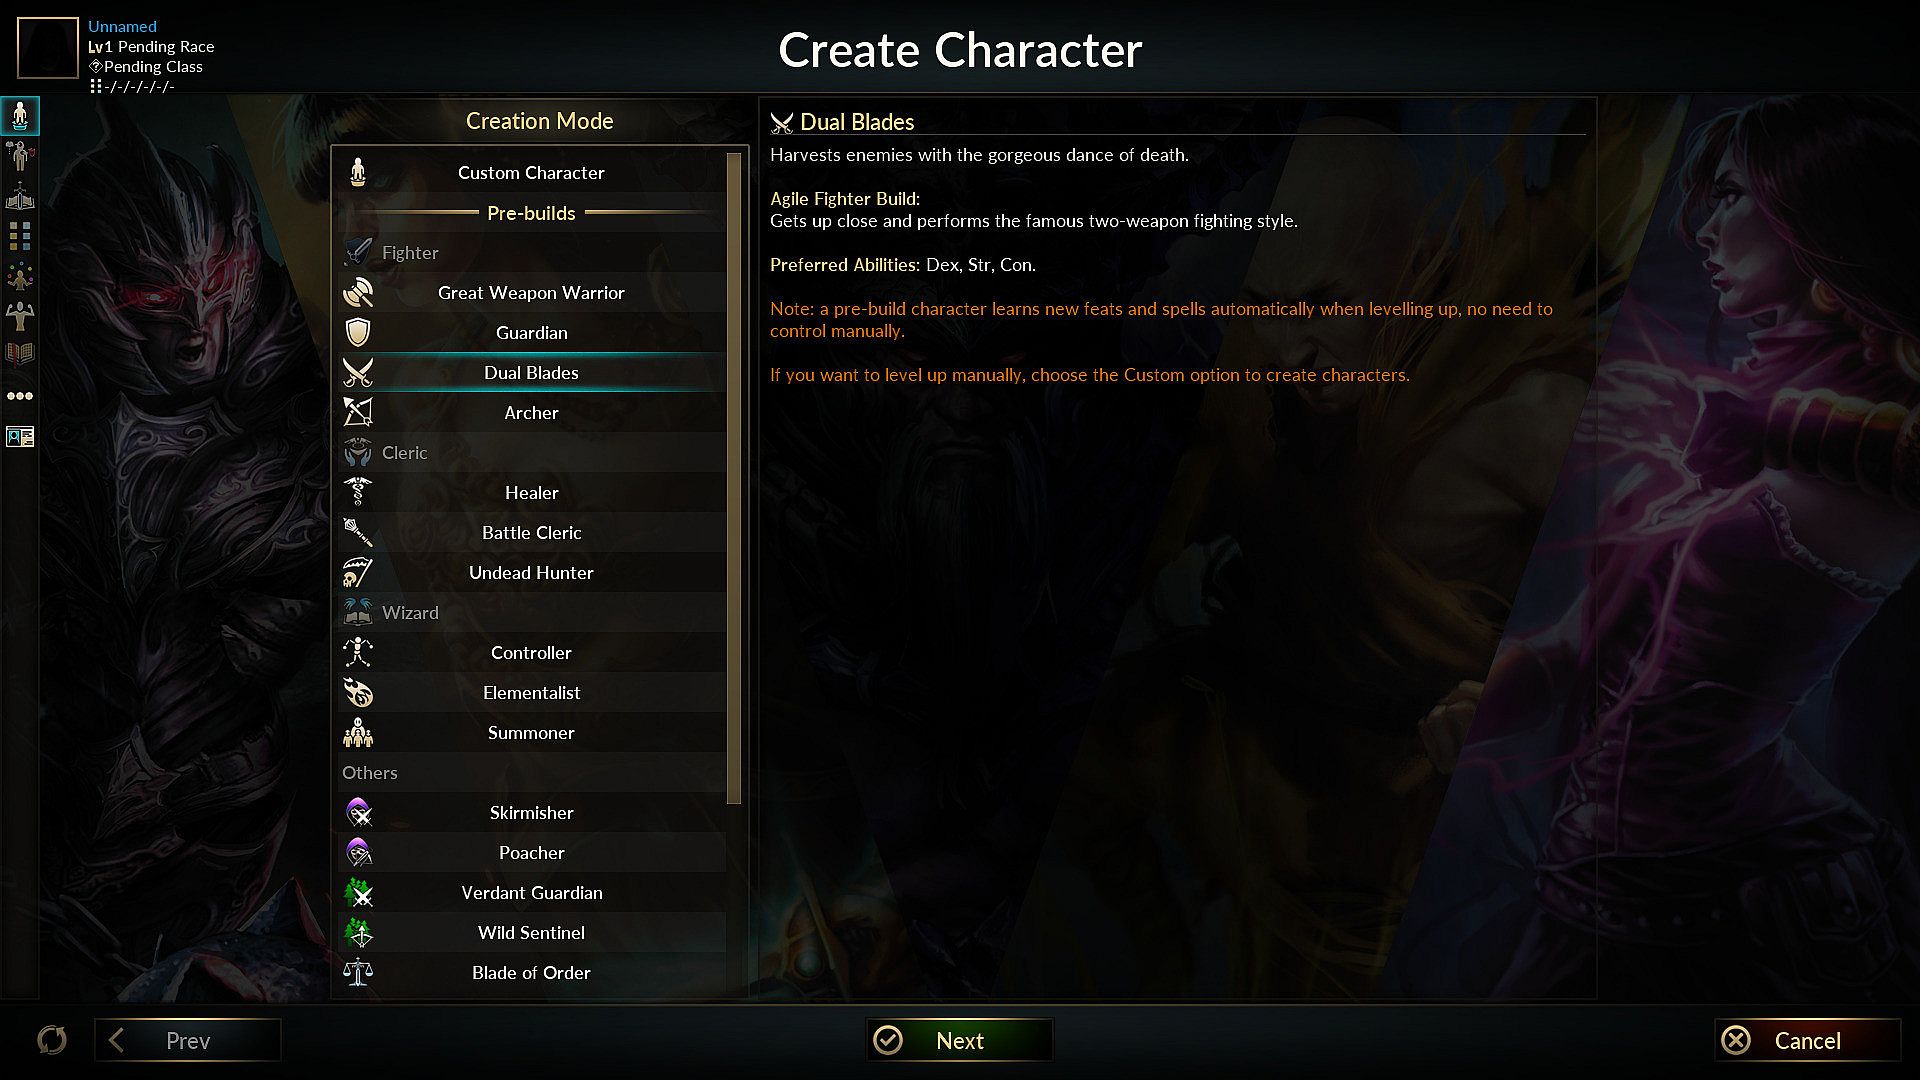Image resolution: width=1920 pixels, height=1080 pixels.
Task: Select the Guardian pre-build
Action: click(x=531, y=332)
